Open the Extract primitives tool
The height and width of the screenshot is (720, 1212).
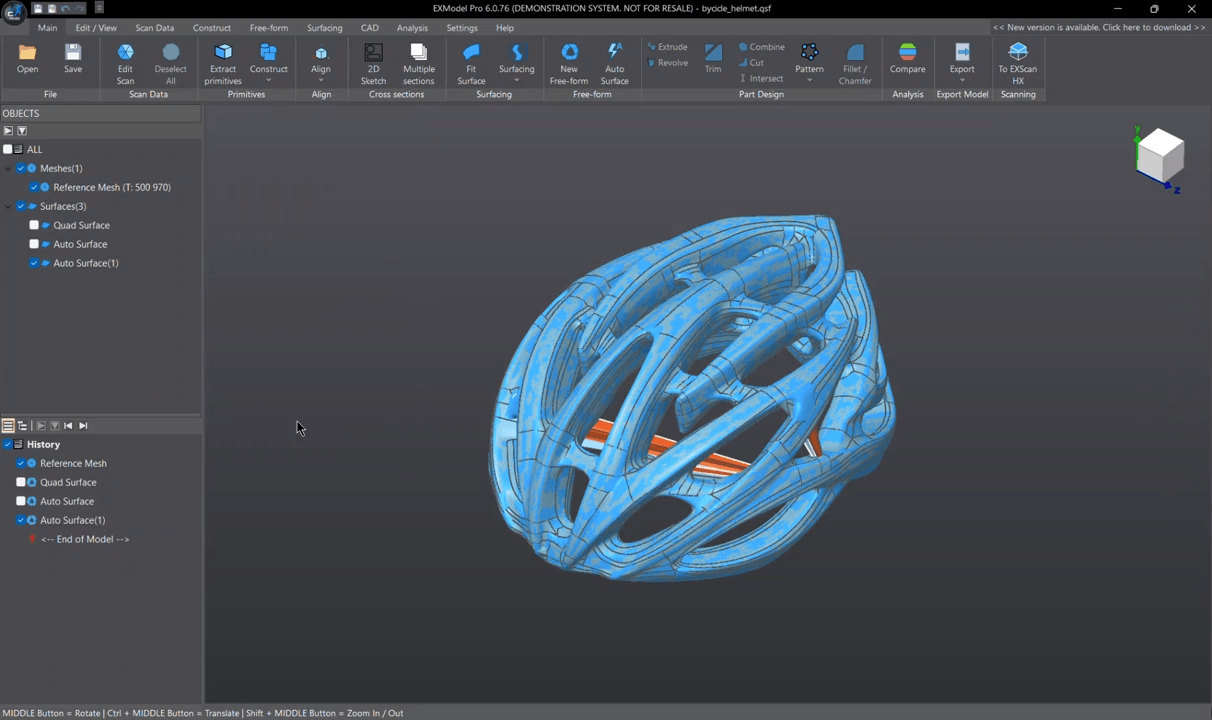(222, 62)
